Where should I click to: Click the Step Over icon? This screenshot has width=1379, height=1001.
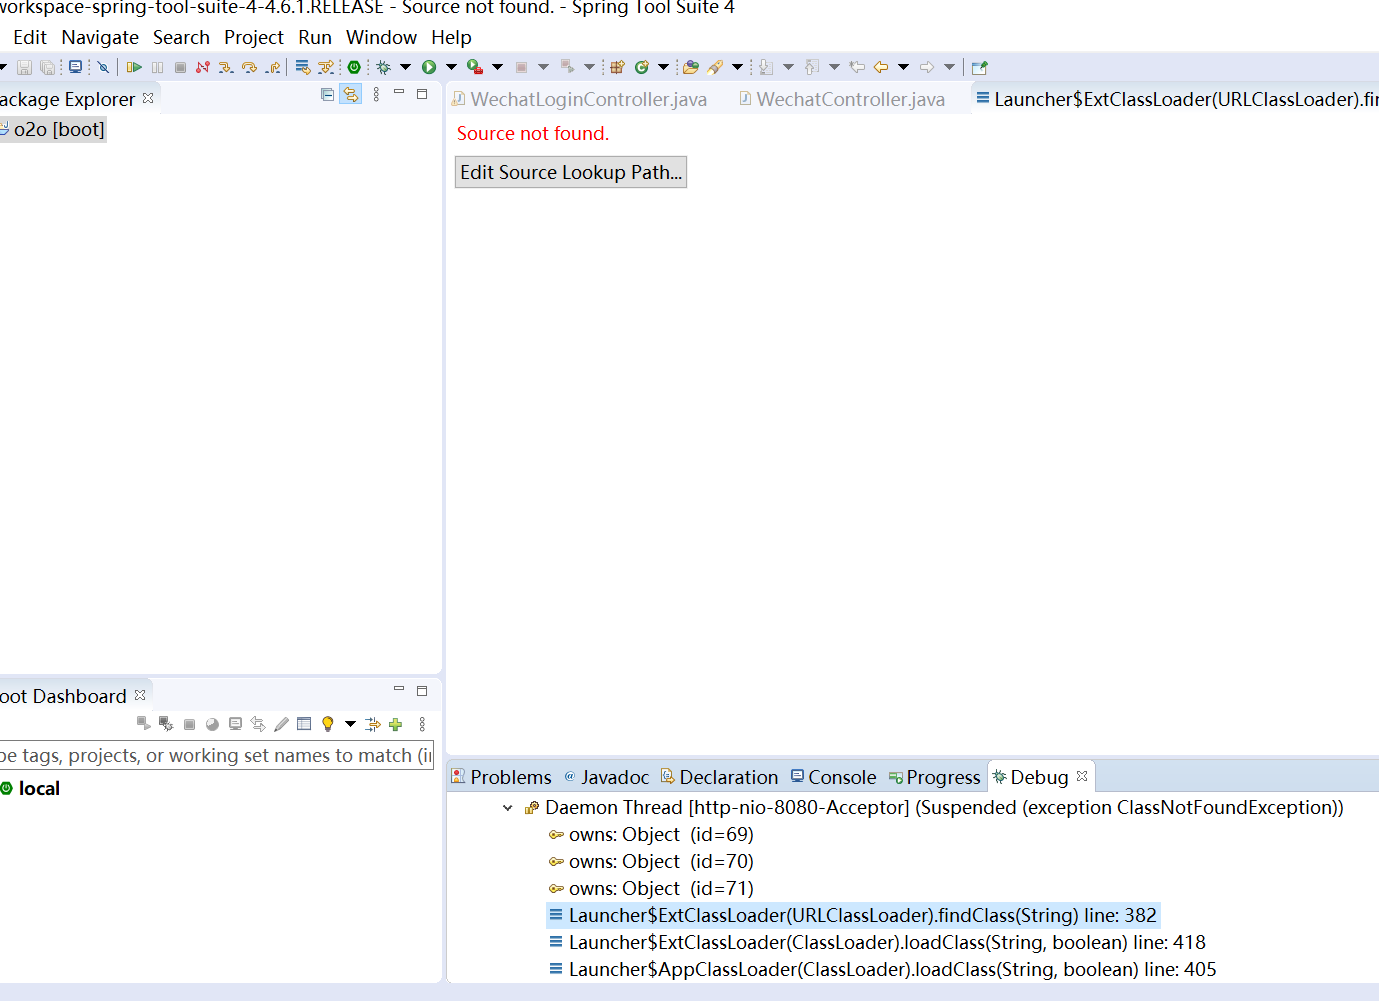pos(249,67)
